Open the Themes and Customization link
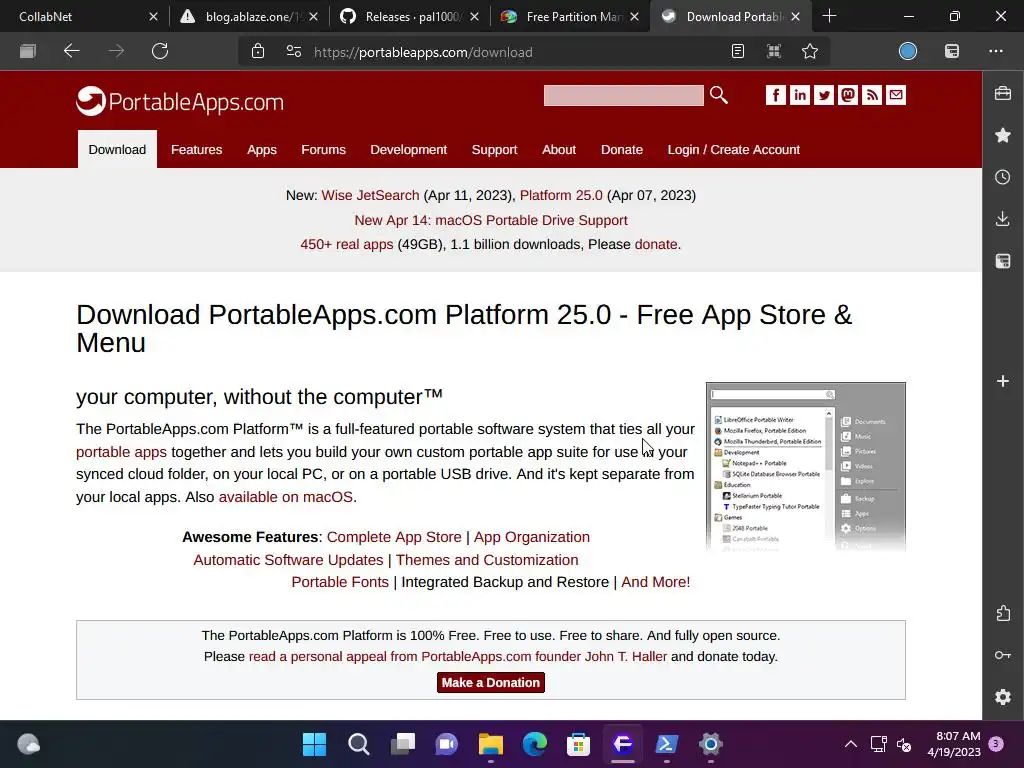This screenshot has height=768, width=1024. [x=487, y=560]
